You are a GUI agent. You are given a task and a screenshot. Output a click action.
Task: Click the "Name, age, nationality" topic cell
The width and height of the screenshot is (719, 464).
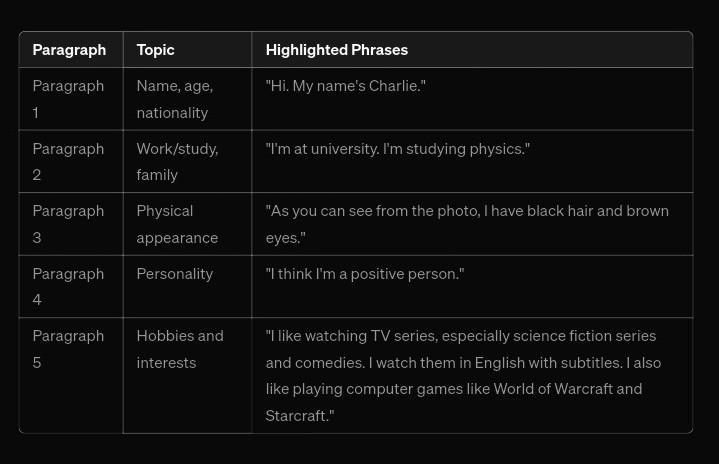pos(174,99)
